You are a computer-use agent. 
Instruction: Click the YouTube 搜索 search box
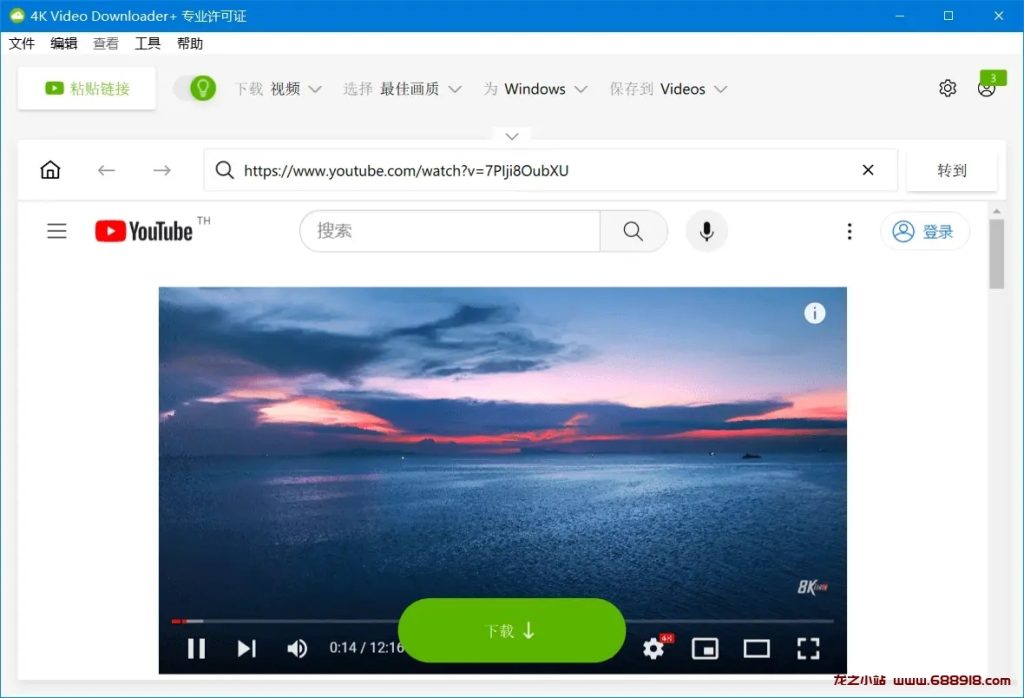point(450,230)
